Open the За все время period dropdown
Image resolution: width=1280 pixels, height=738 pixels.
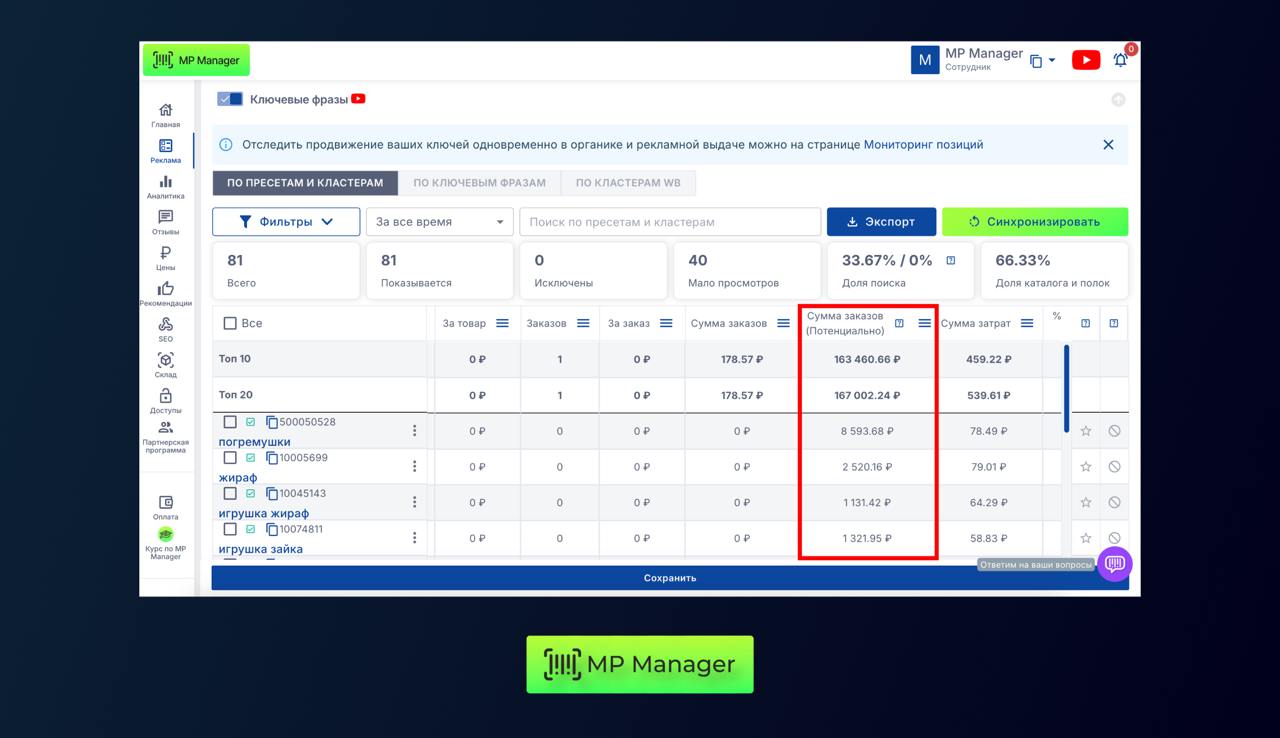(439, 222)
